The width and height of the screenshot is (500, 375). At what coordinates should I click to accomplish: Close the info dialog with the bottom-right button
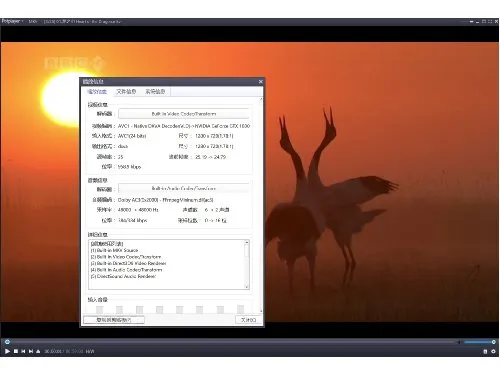(248, 320)
